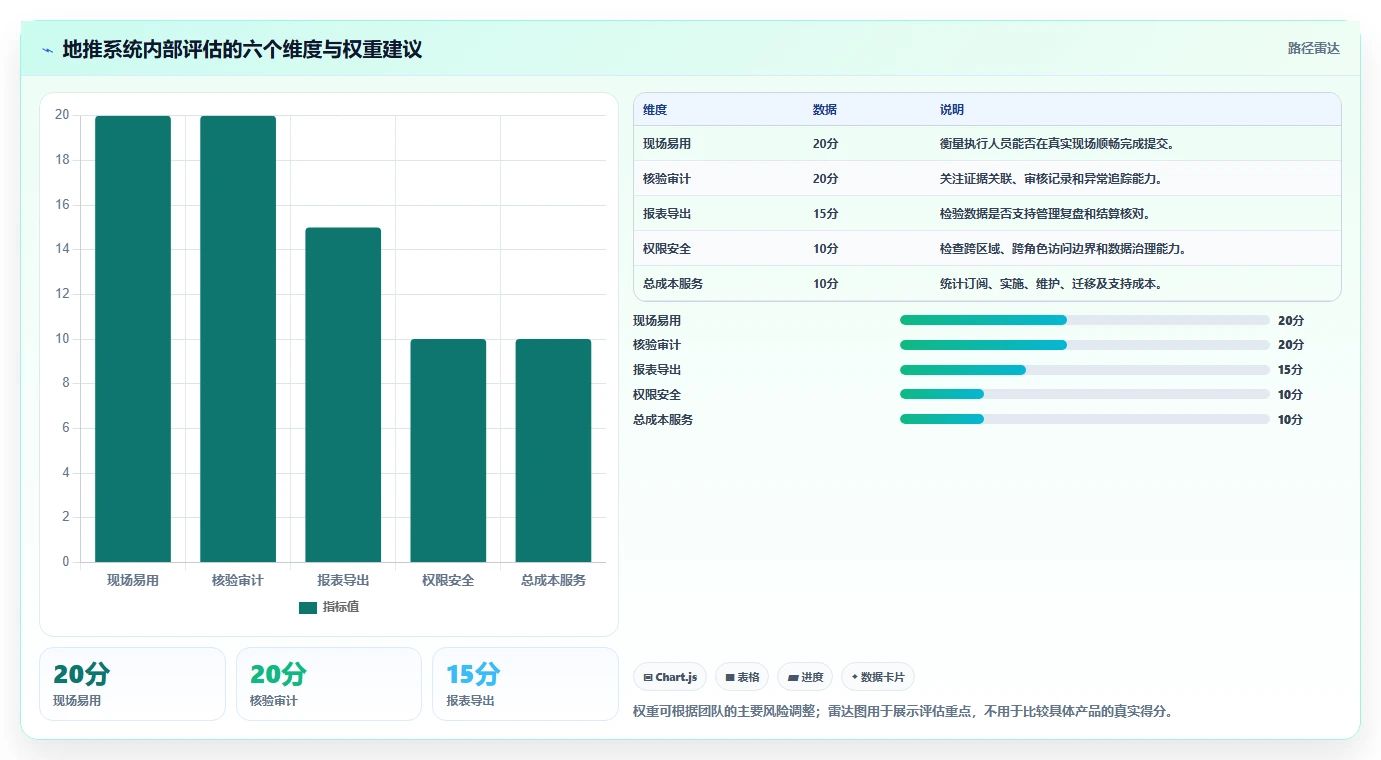This screenshot has width=1381, height=760.
Task: Click 权限安全 in the table
Action: [x=667, y=249]
